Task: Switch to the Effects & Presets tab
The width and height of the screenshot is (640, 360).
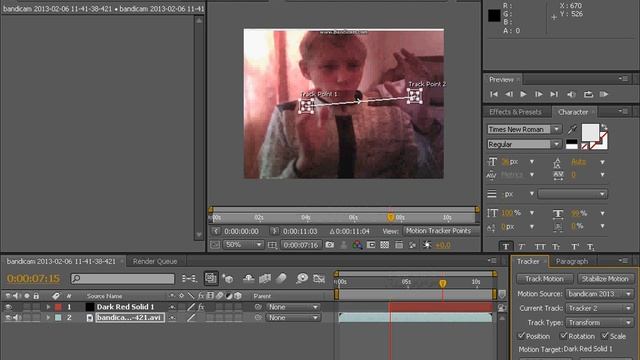Action: click(x=515, y=112)
